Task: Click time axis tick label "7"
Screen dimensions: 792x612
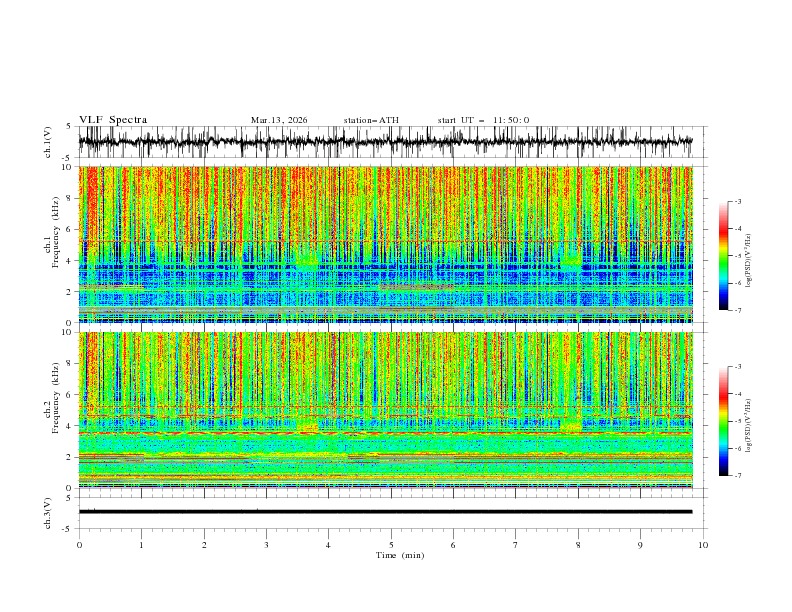Action: 516,545
